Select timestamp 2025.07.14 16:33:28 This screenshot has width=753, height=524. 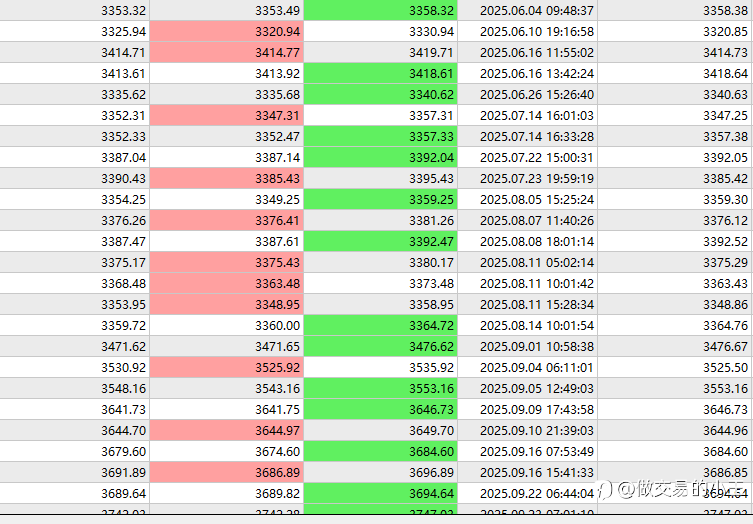point(537,136)
